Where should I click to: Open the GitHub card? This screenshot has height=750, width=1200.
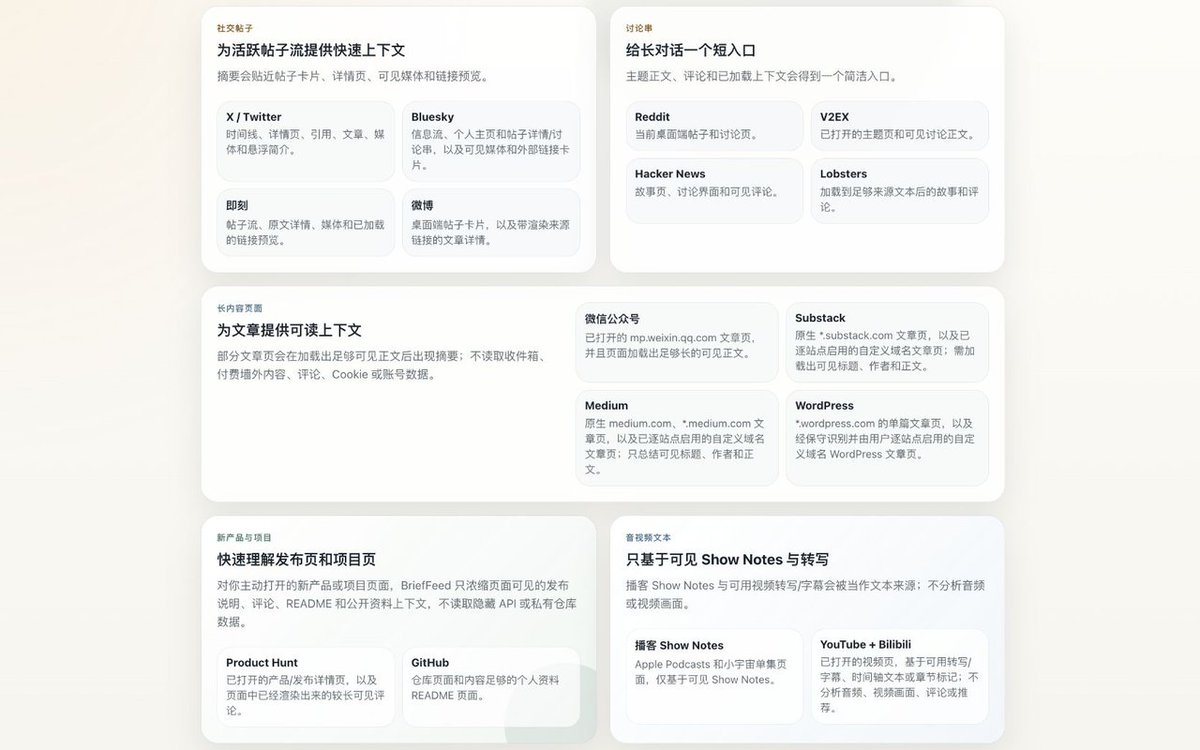491,687
